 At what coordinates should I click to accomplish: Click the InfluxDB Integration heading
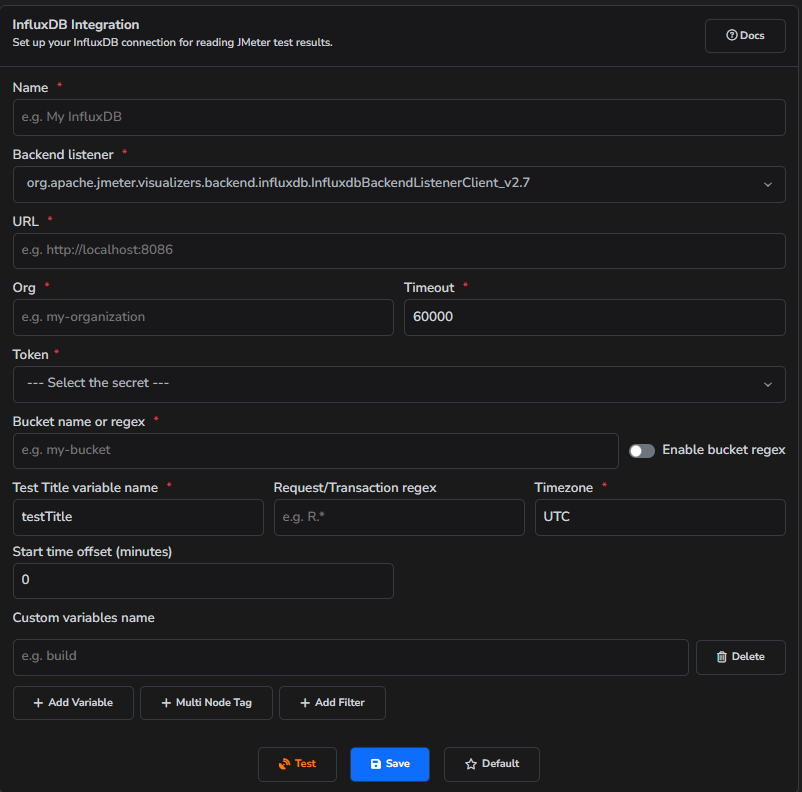[x=76, y=25]
